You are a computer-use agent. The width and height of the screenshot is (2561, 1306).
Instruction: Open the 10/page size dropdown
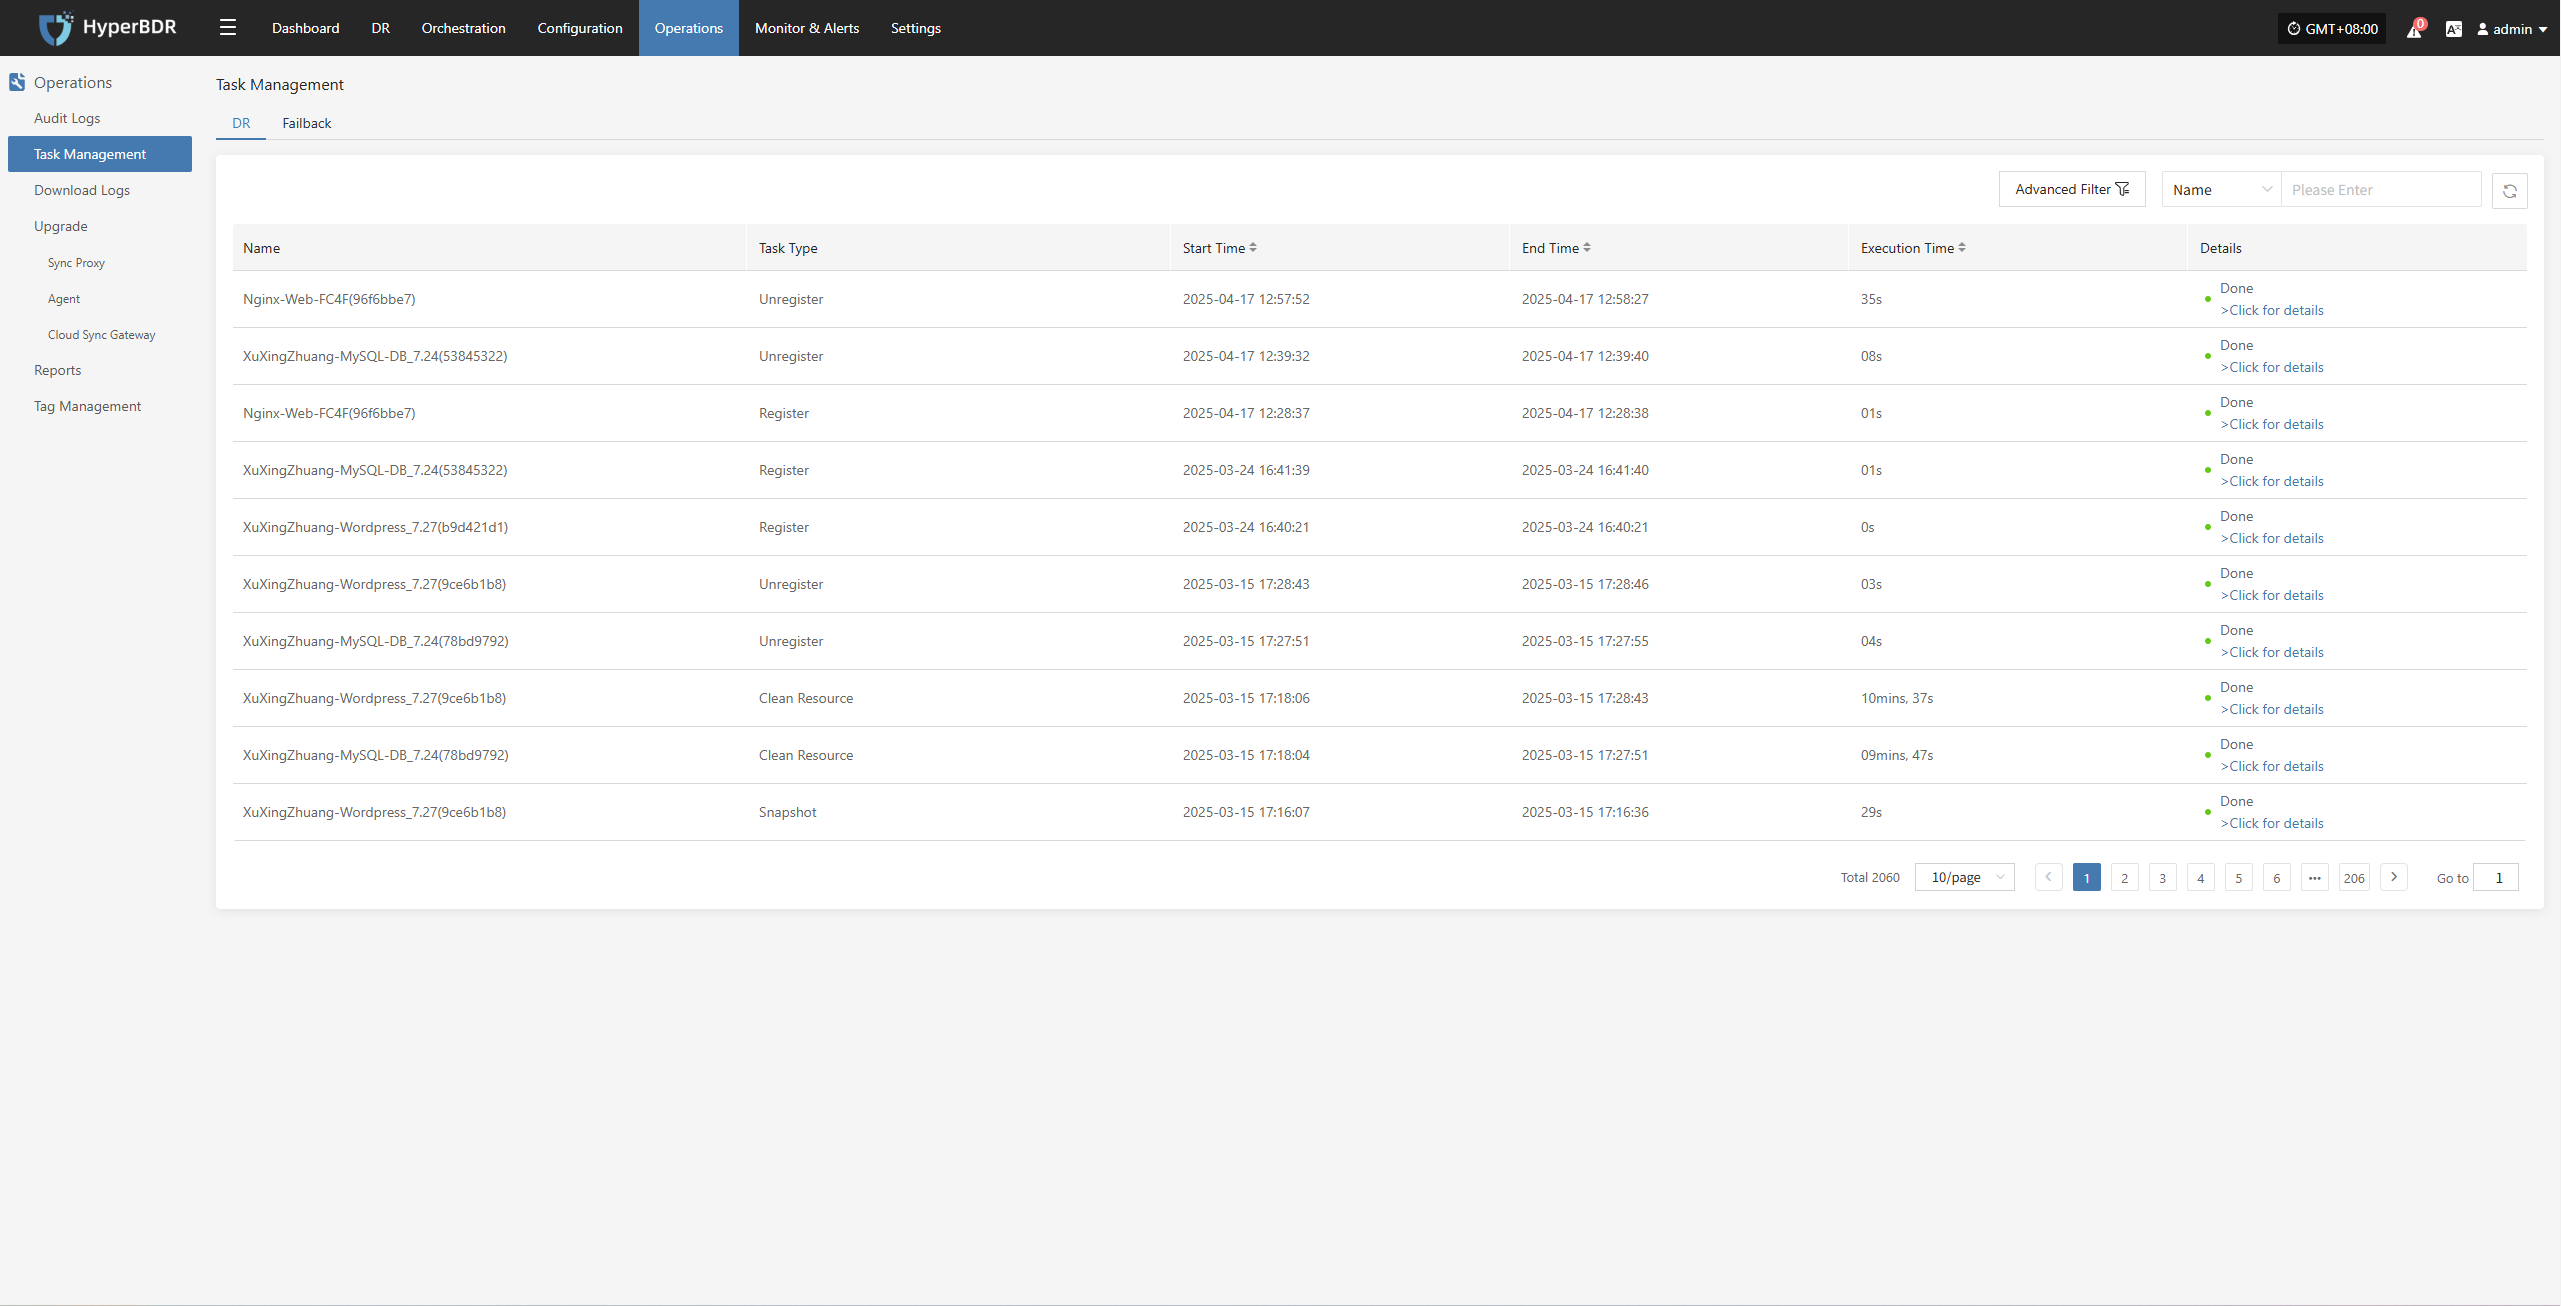point(1964,877)
